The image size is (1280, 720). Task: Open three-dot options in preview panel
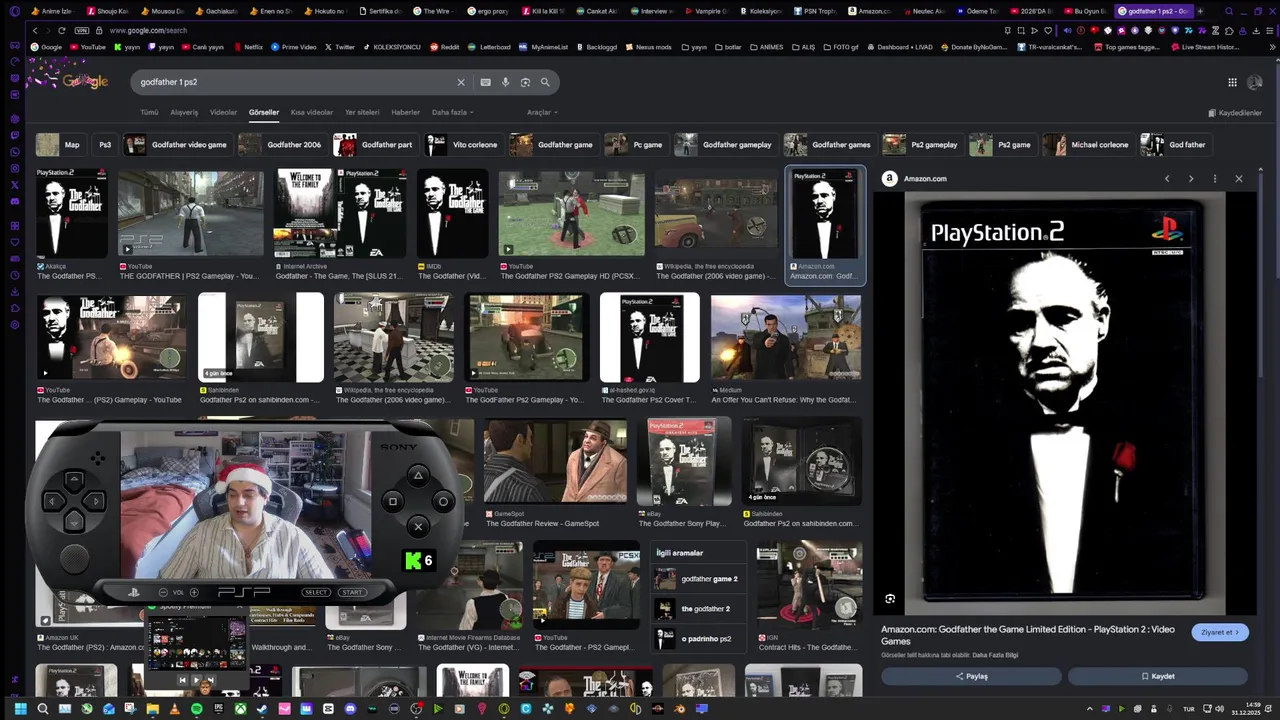[x=1215, y=178]
